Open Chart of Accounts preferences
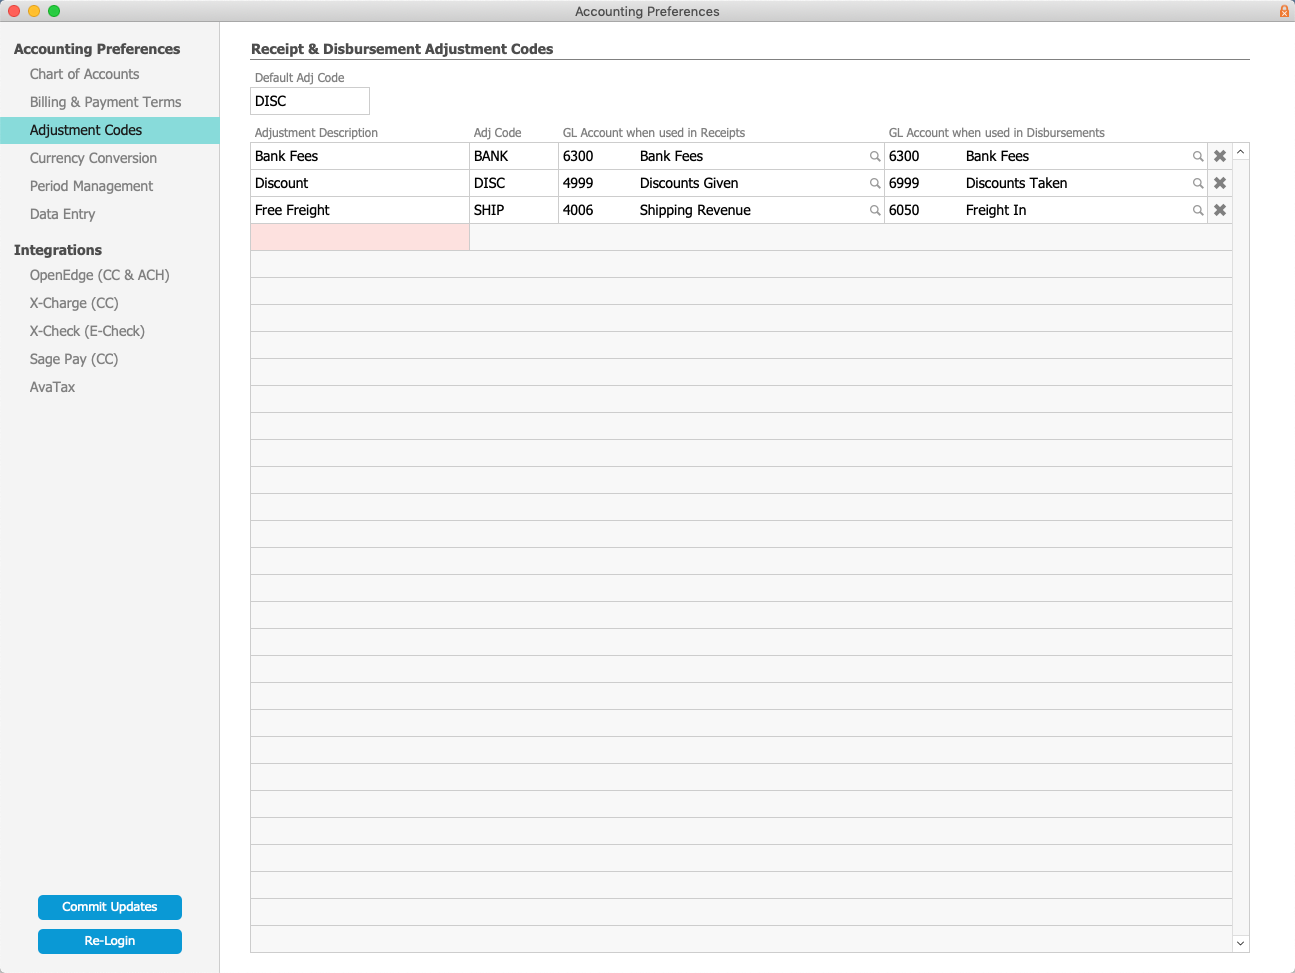This screenshot has width=1295, height=973. pos(85,74)
